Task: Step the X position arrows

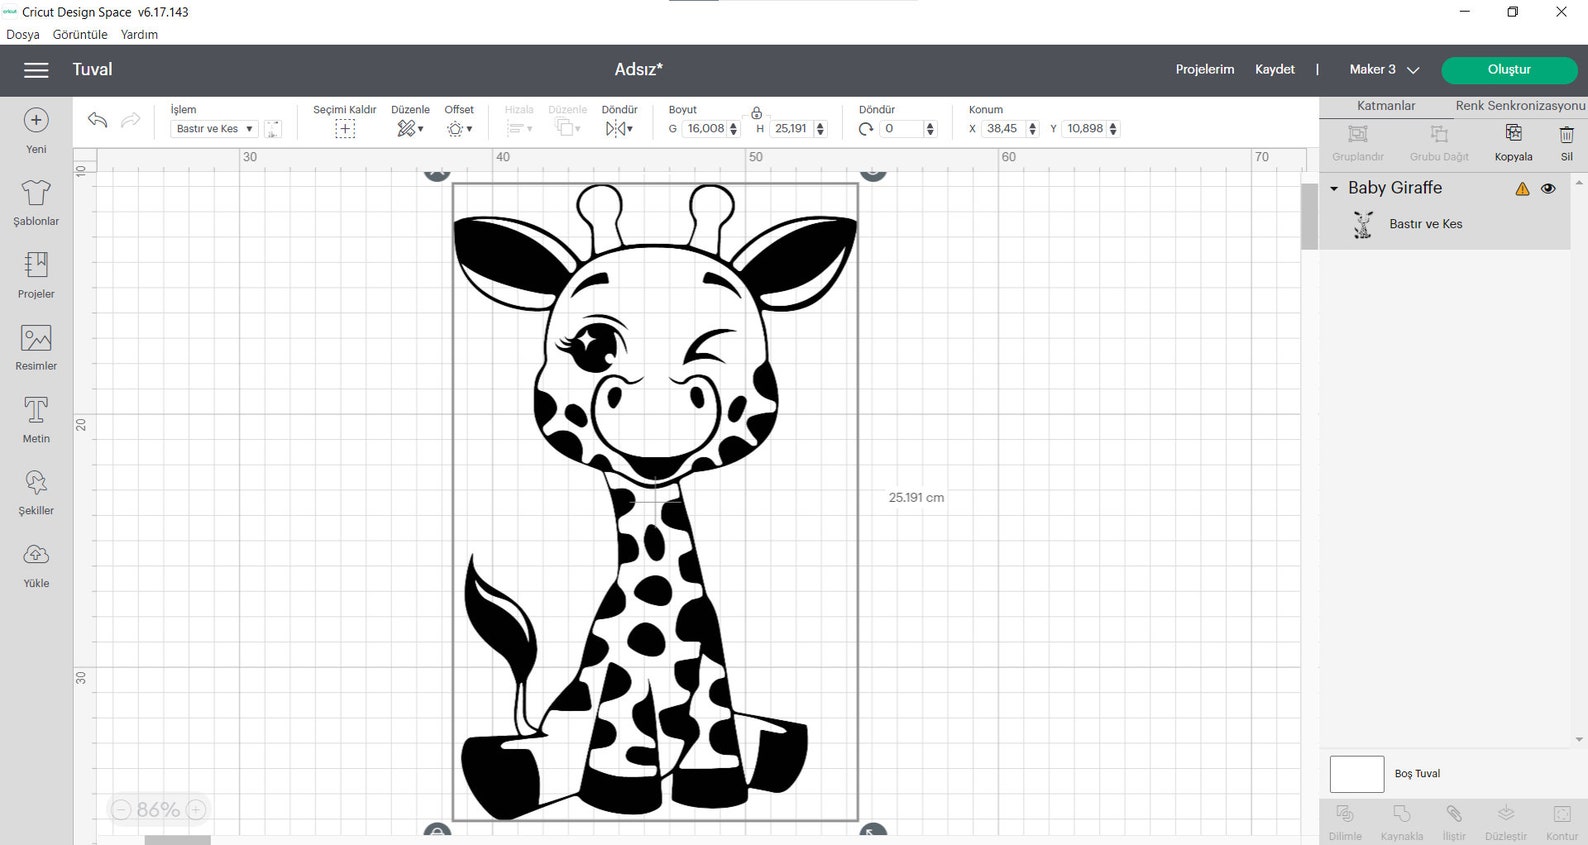Action: [x=1033, y=129]
